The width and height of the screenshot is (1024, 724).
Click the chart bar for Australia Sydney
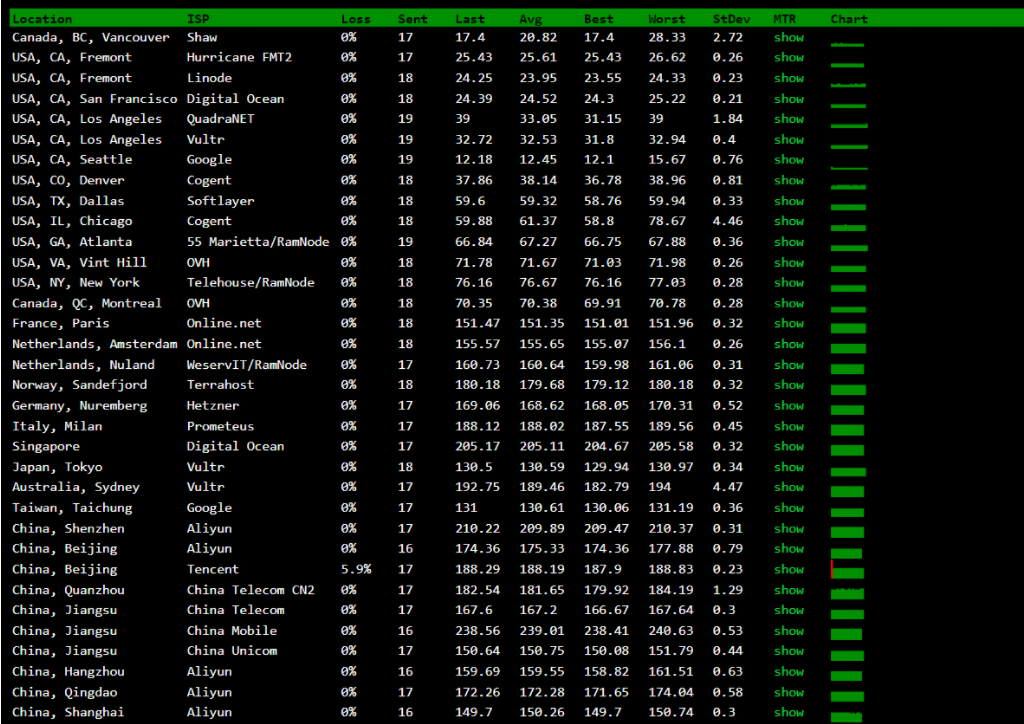point(847,489)
